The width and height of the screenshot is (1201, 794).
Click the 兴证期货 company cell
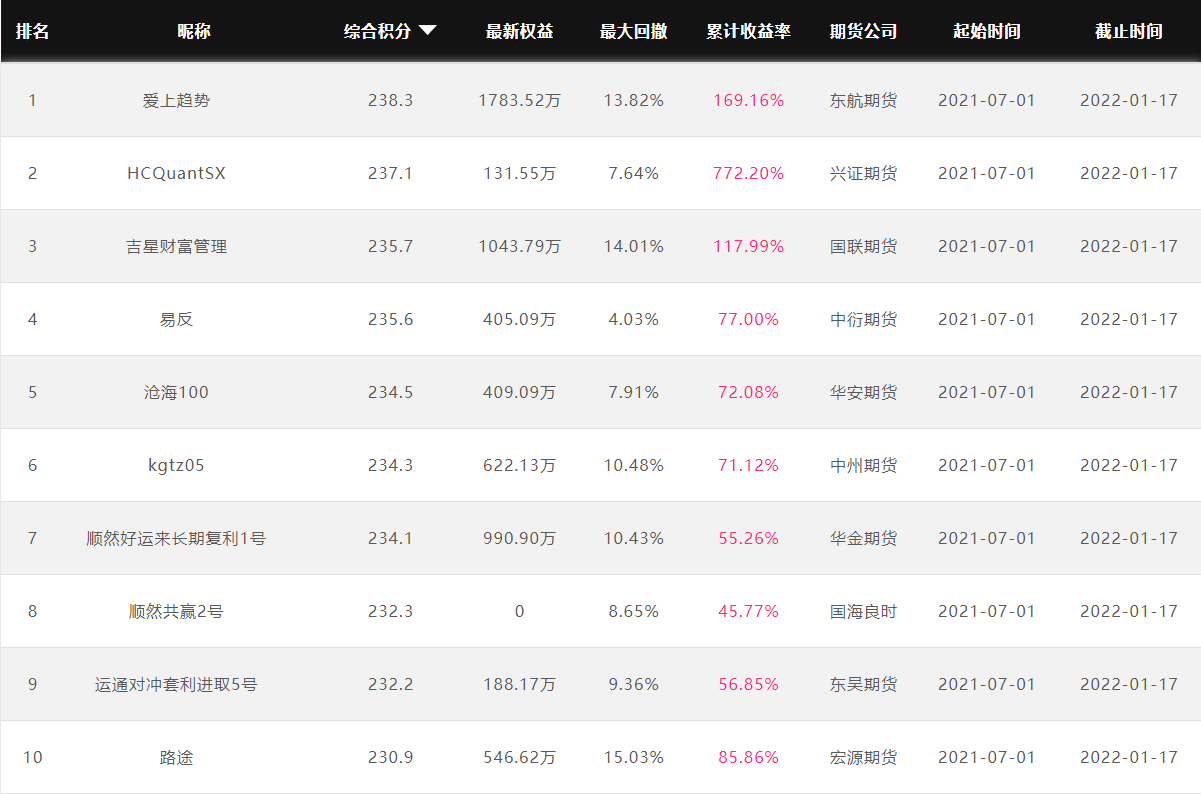[x=863, y=173]
